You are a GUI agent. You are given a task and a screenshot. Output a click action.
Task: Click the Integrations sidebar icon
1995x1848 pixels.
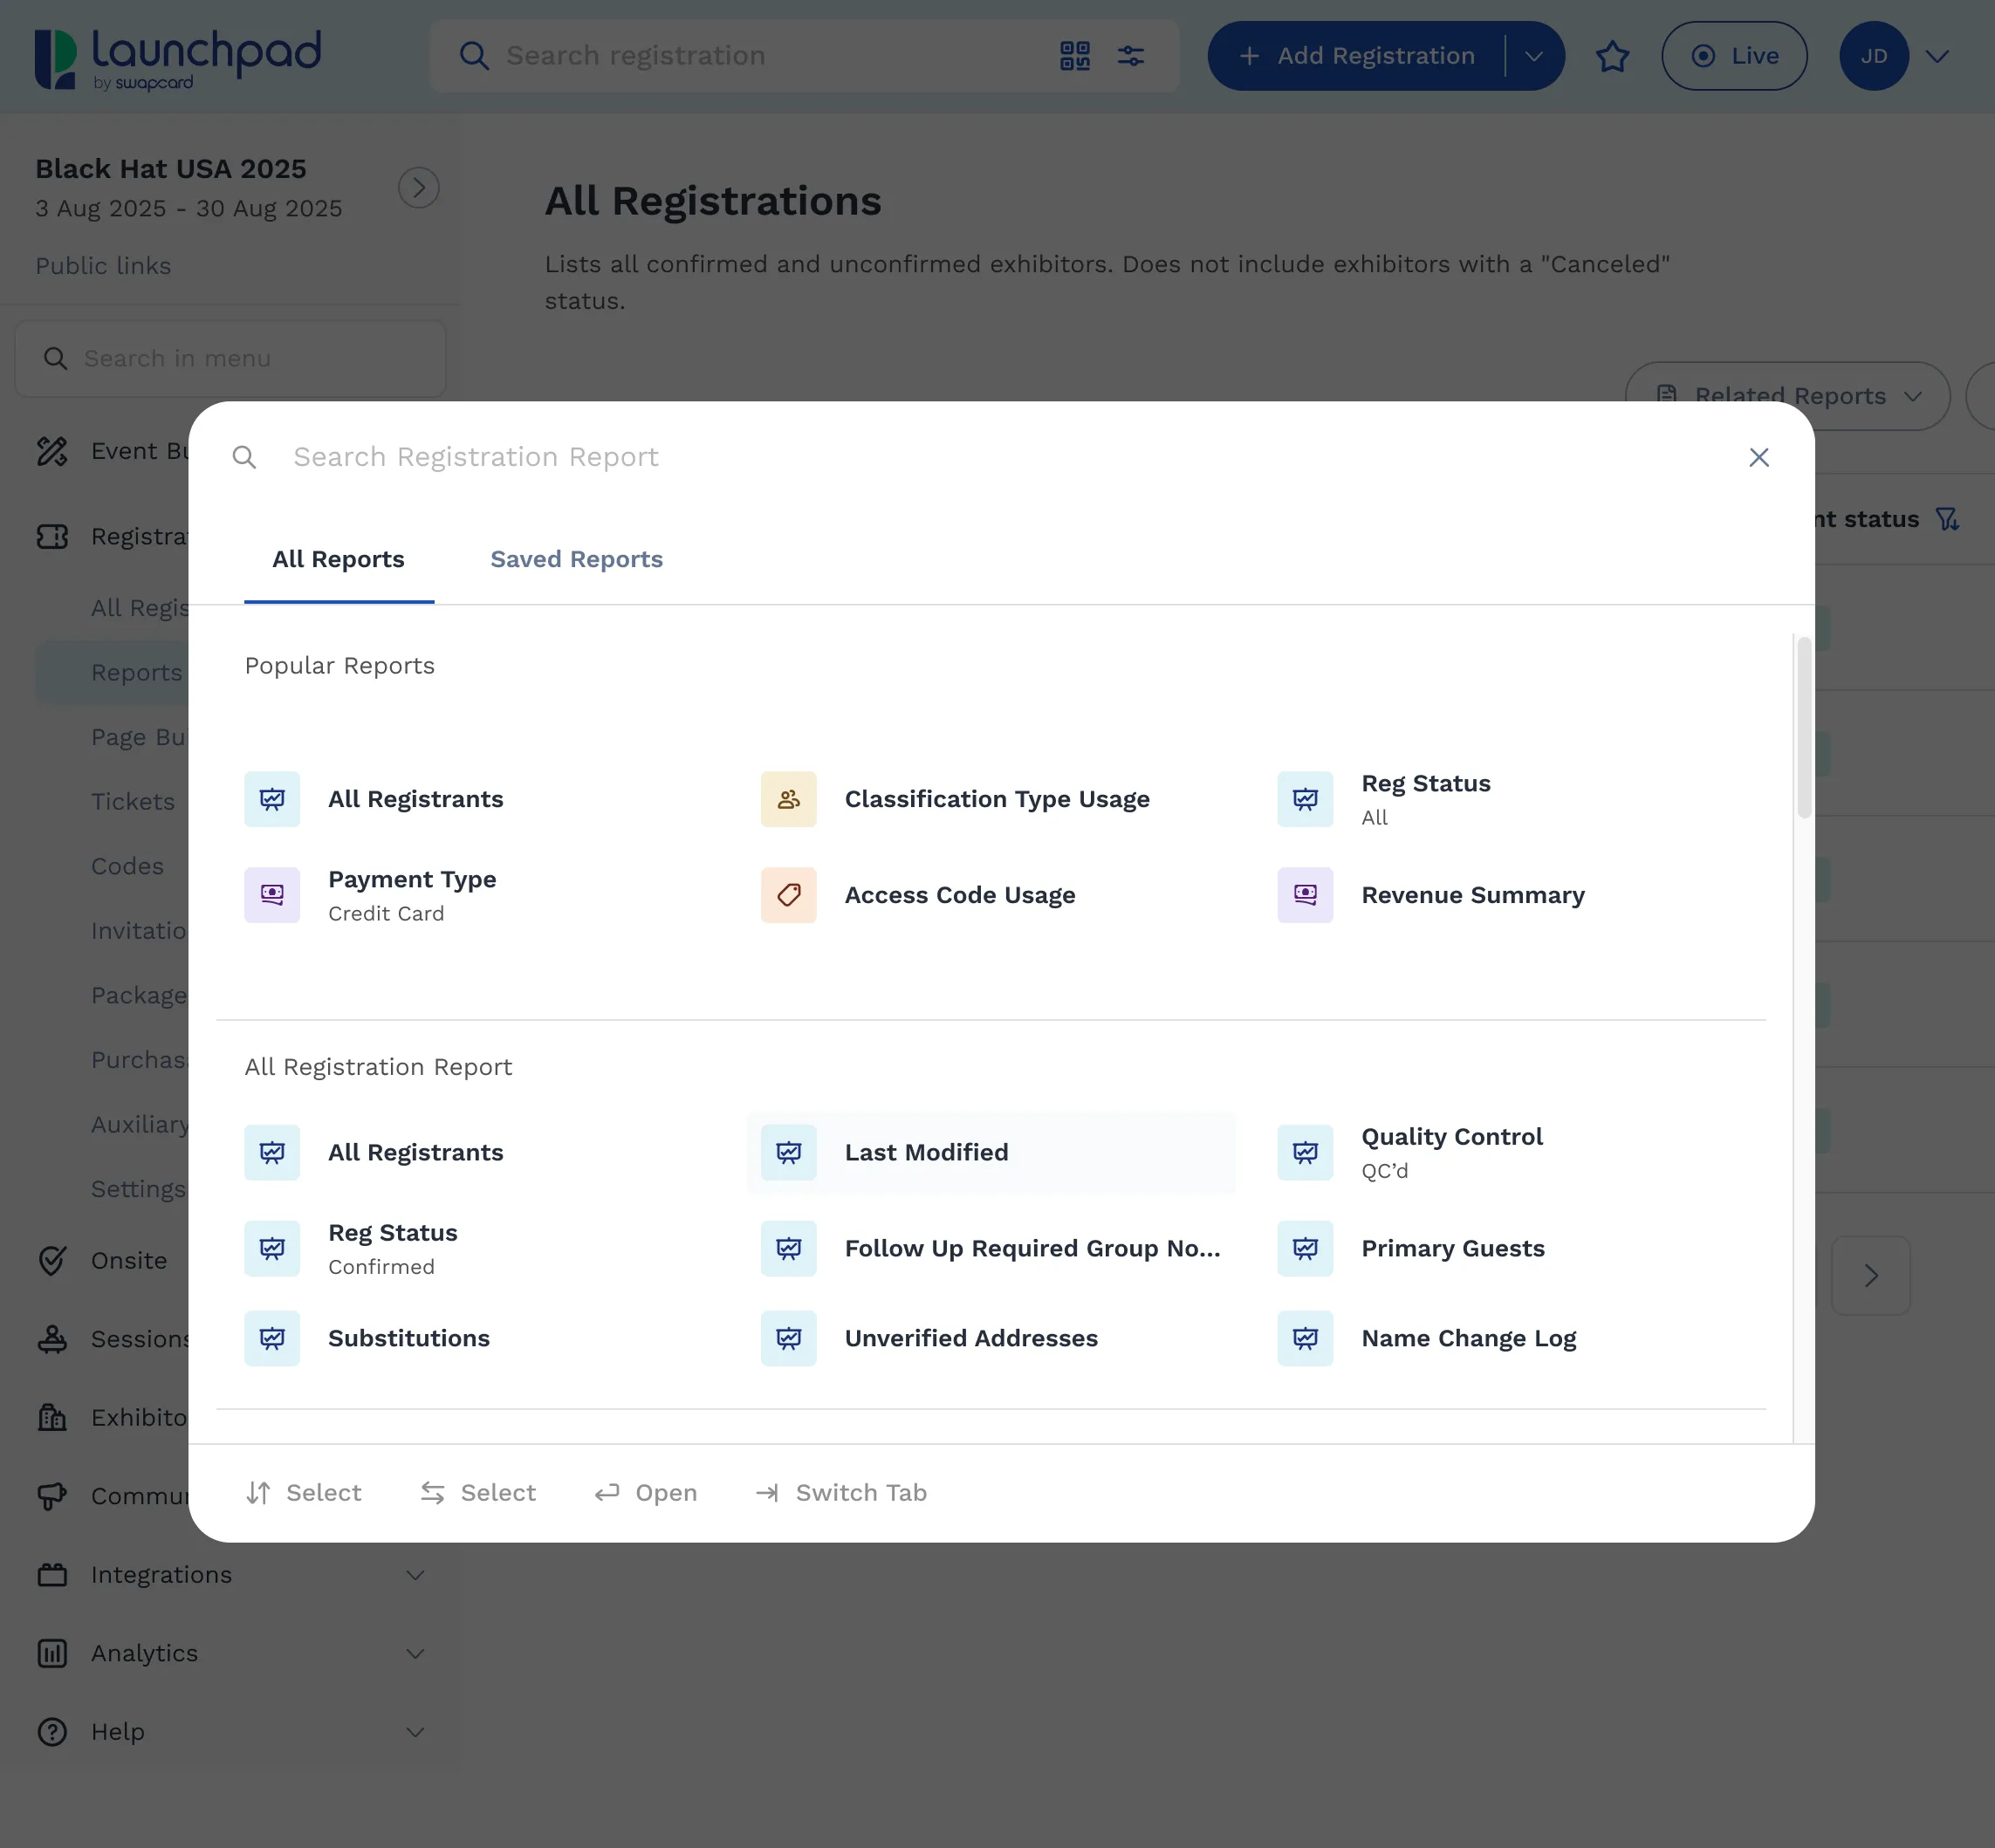point(52,1574)
